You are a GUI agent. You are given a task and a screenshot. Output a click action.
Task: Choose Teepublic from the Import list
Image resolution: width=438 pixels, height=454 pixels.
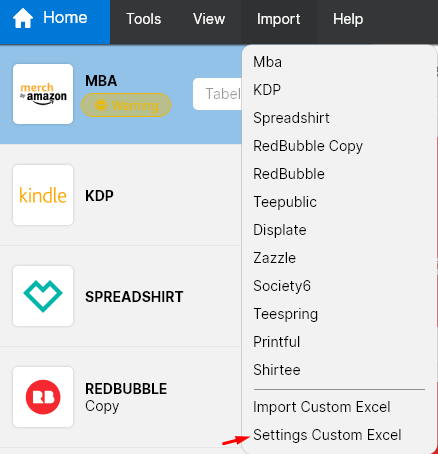pyautogui.click(x=285, y=202)
